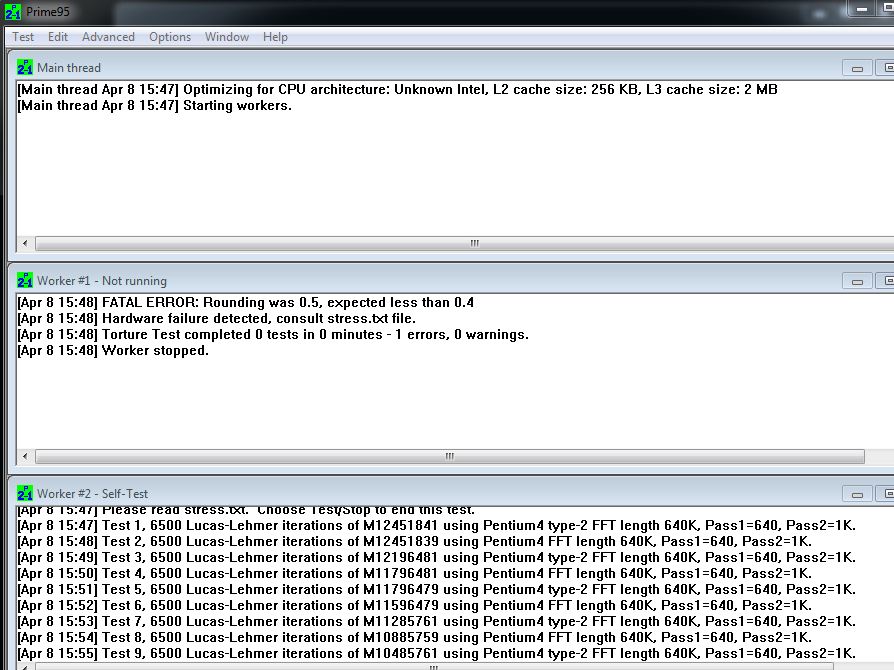
Task: Click the Test 6 M11596479 log line
Action: (415, 605)
